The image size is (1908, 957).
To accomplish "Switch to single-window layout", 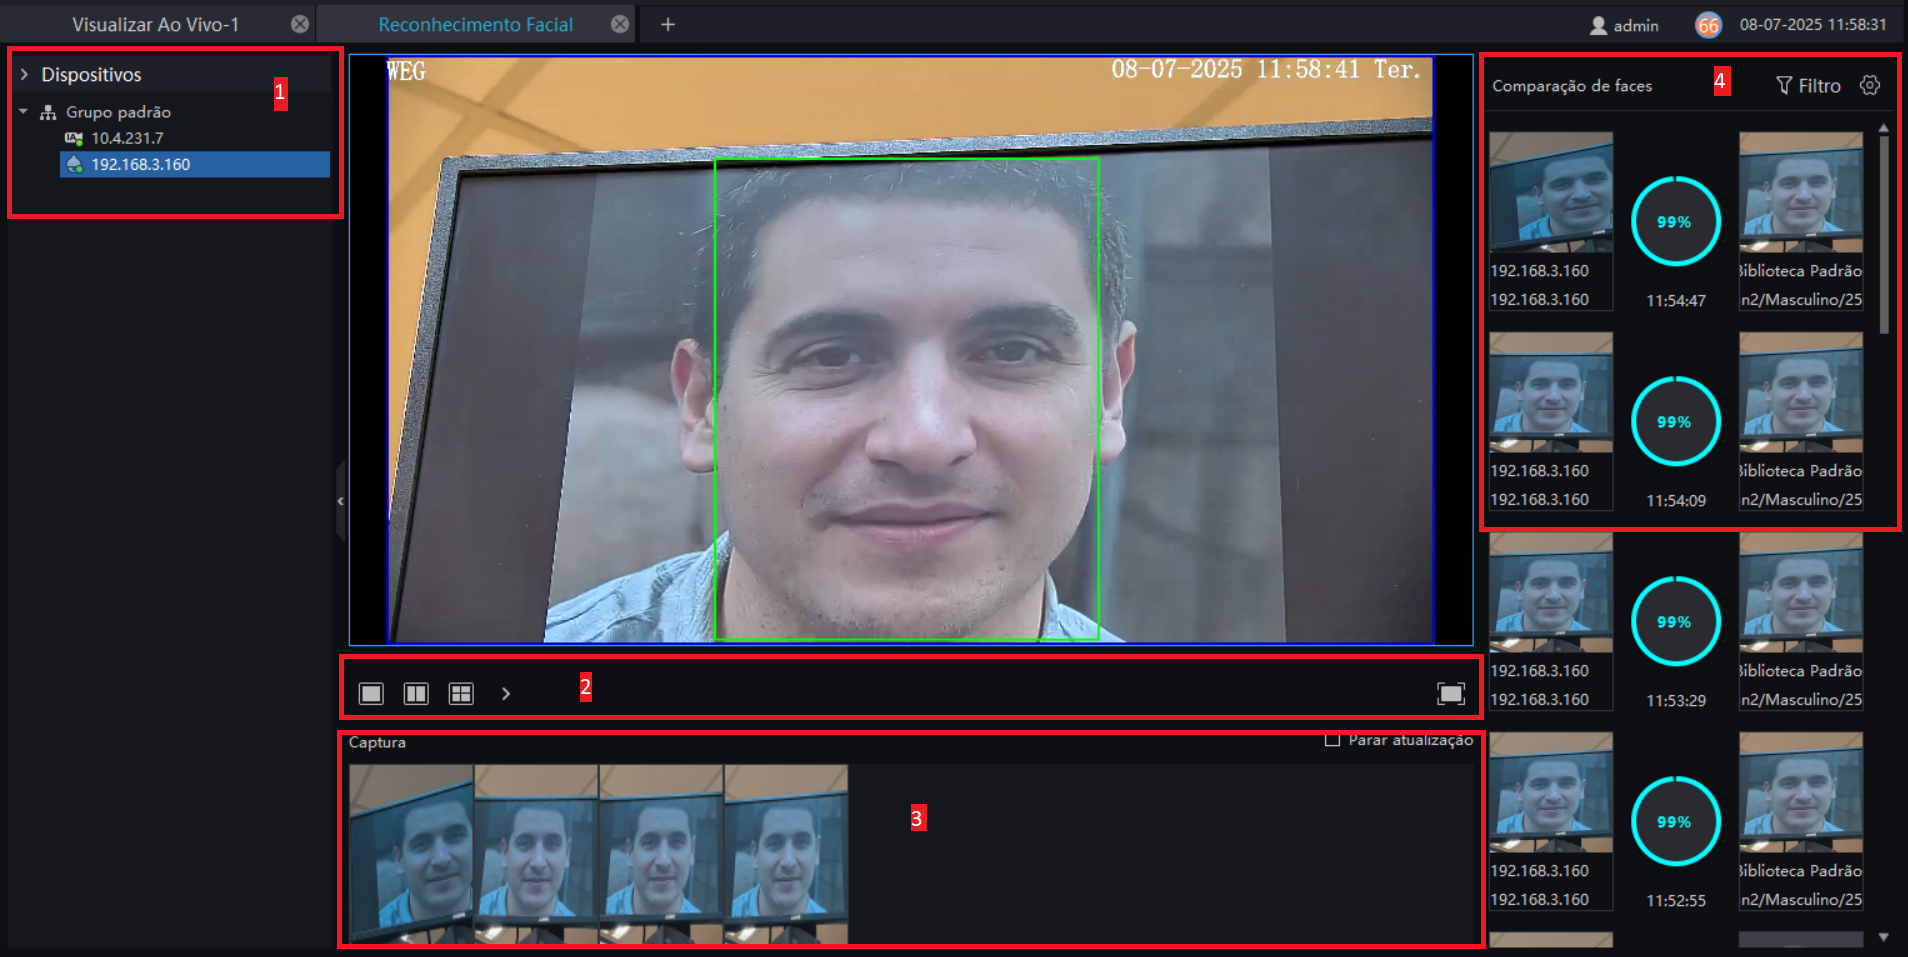I will coord(371,693).
